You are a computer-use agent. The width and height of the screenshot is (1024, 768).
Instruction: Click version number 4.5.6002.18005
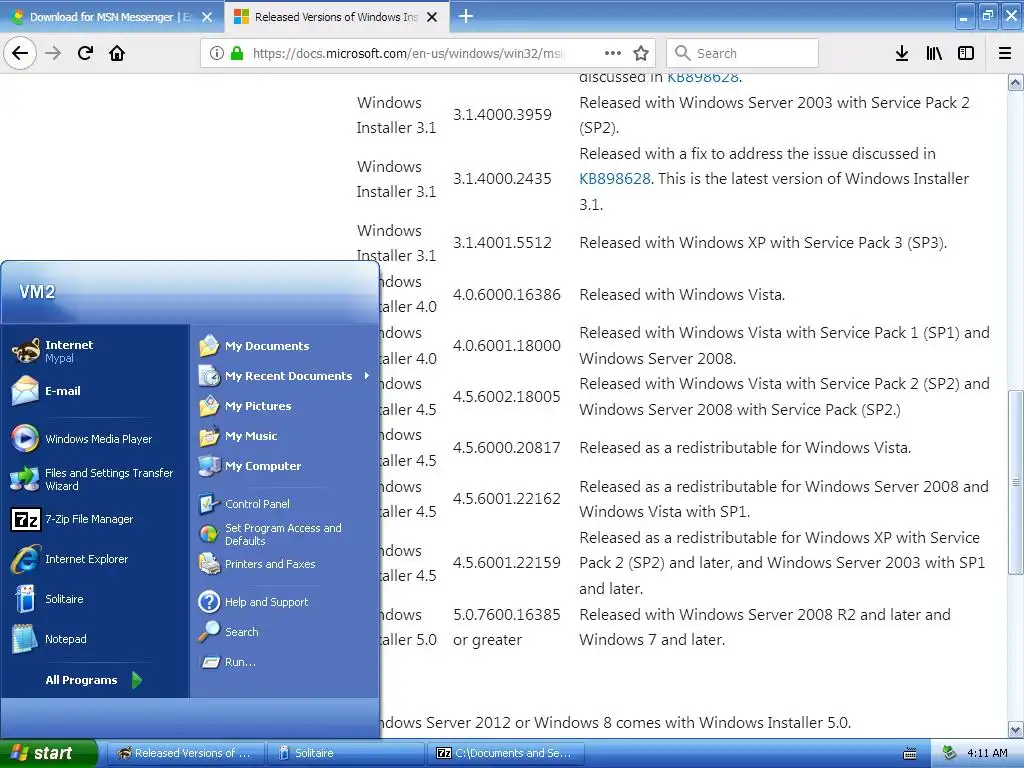507,396
